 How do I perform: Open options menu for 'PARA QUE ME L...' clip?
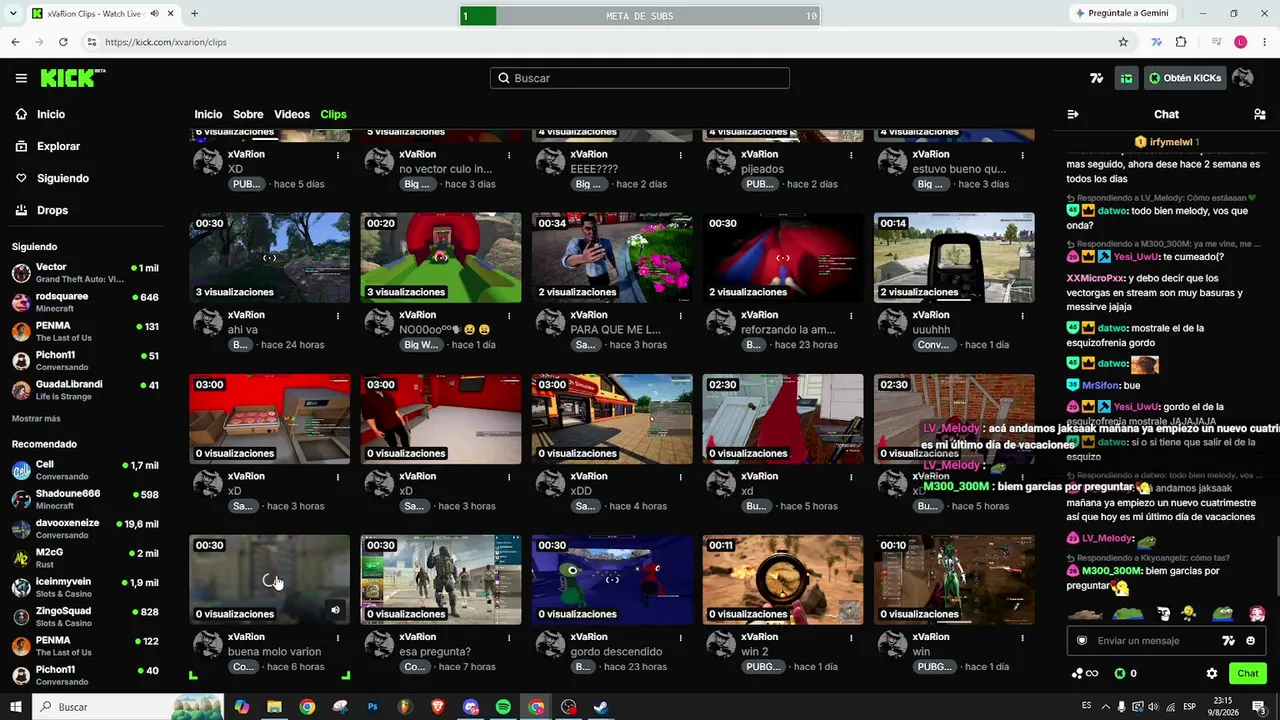680,316
